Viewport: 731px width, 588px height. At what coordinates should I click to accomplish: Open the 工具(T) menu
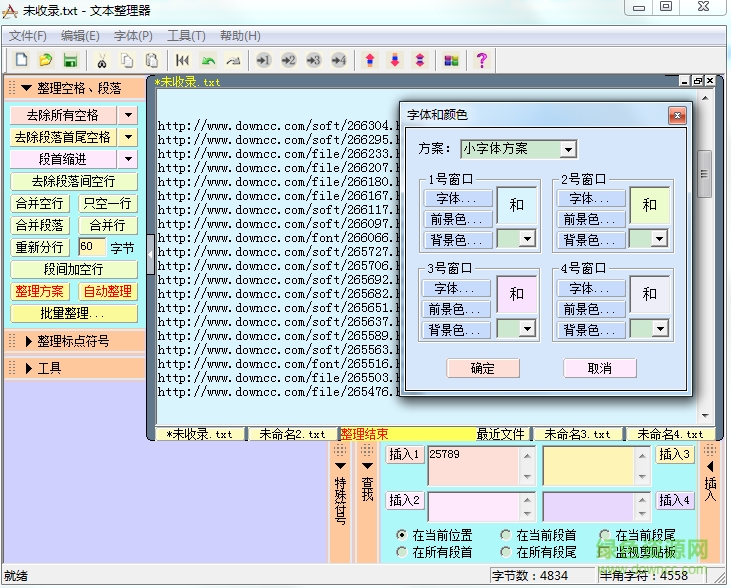[185, 36]
